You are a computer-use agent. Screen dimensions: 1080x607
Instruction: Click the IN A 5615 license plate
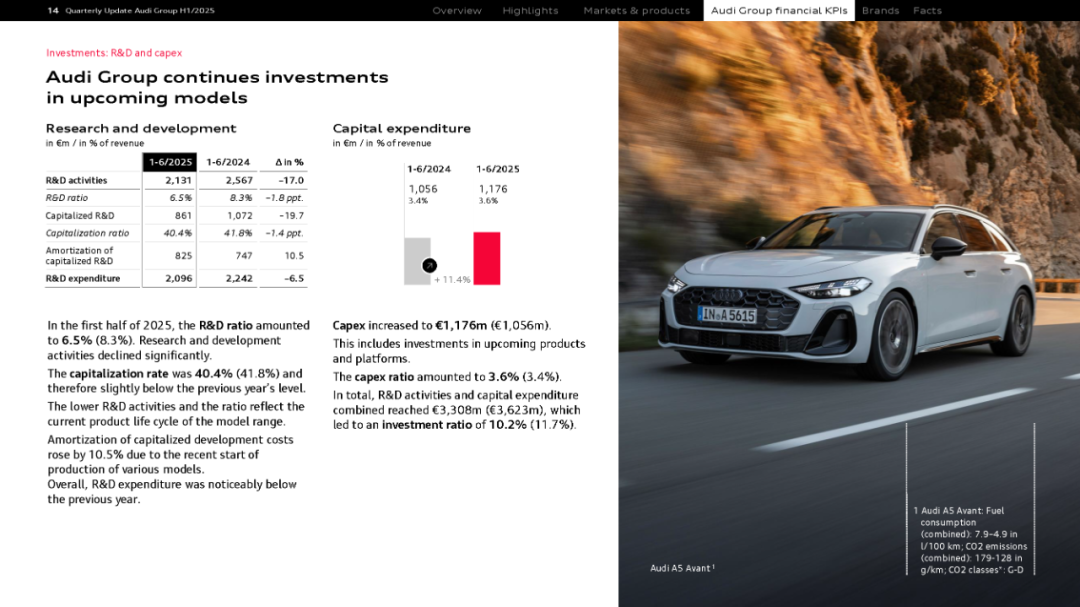tap(727, 315)
